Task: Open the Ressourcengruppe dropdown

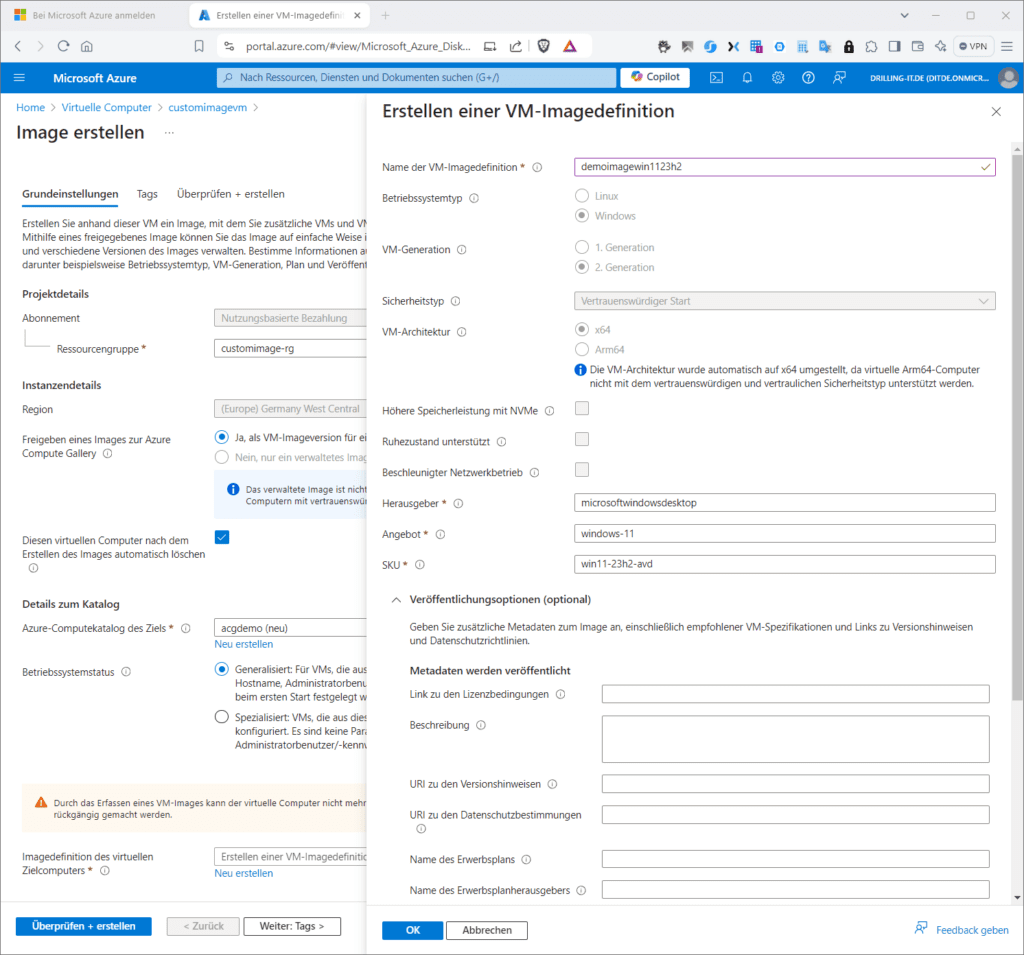Action: coord(291,349)
